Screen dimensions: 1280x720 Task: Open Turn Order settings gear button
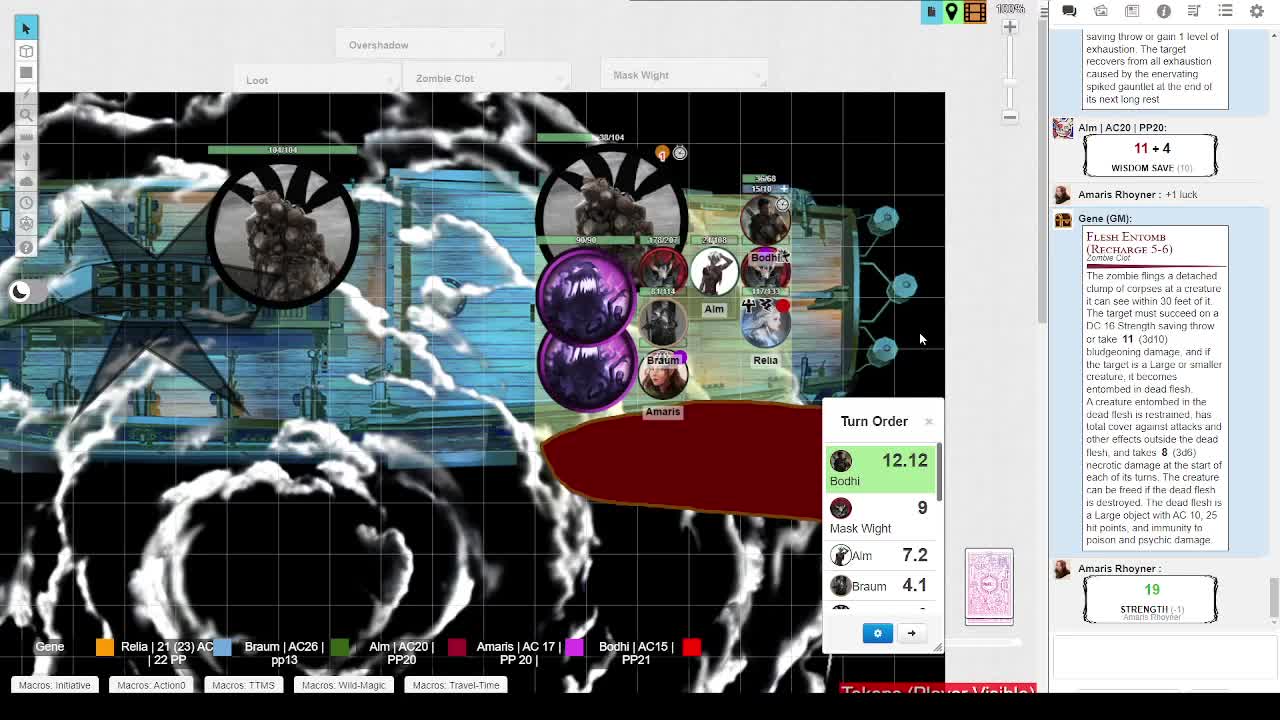coord(877,633)
